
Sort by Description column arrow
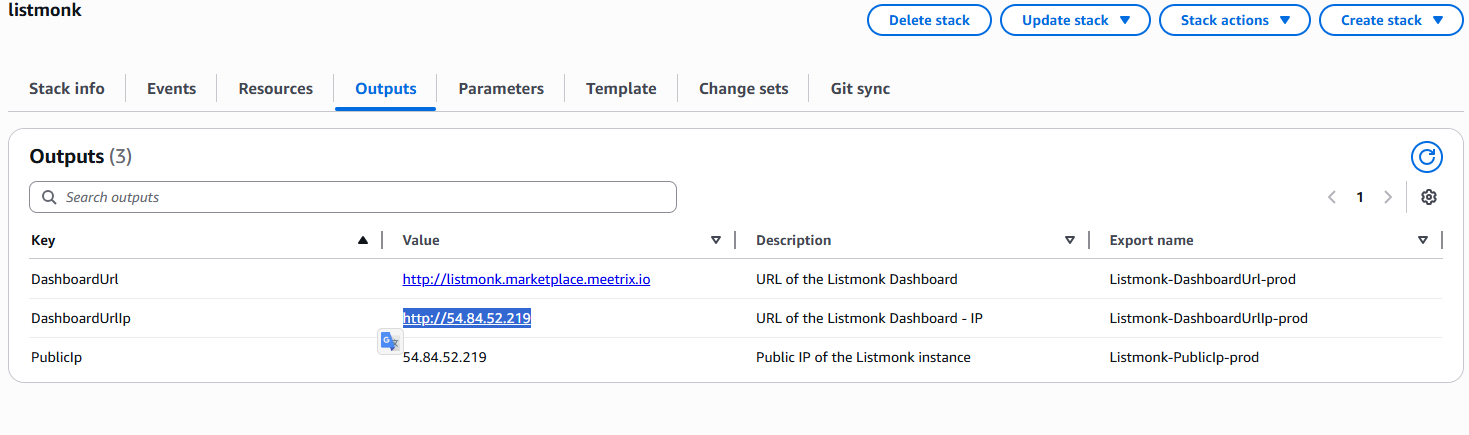click(1070, 240)
